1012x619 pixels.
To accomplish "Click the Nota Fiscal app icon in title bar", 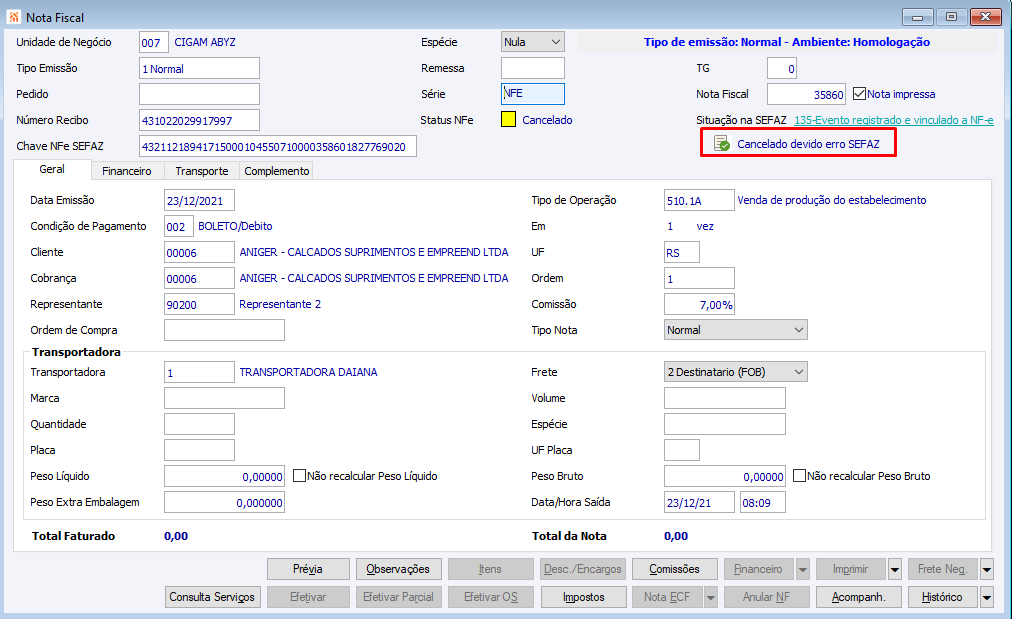I will tap(14, 17).
